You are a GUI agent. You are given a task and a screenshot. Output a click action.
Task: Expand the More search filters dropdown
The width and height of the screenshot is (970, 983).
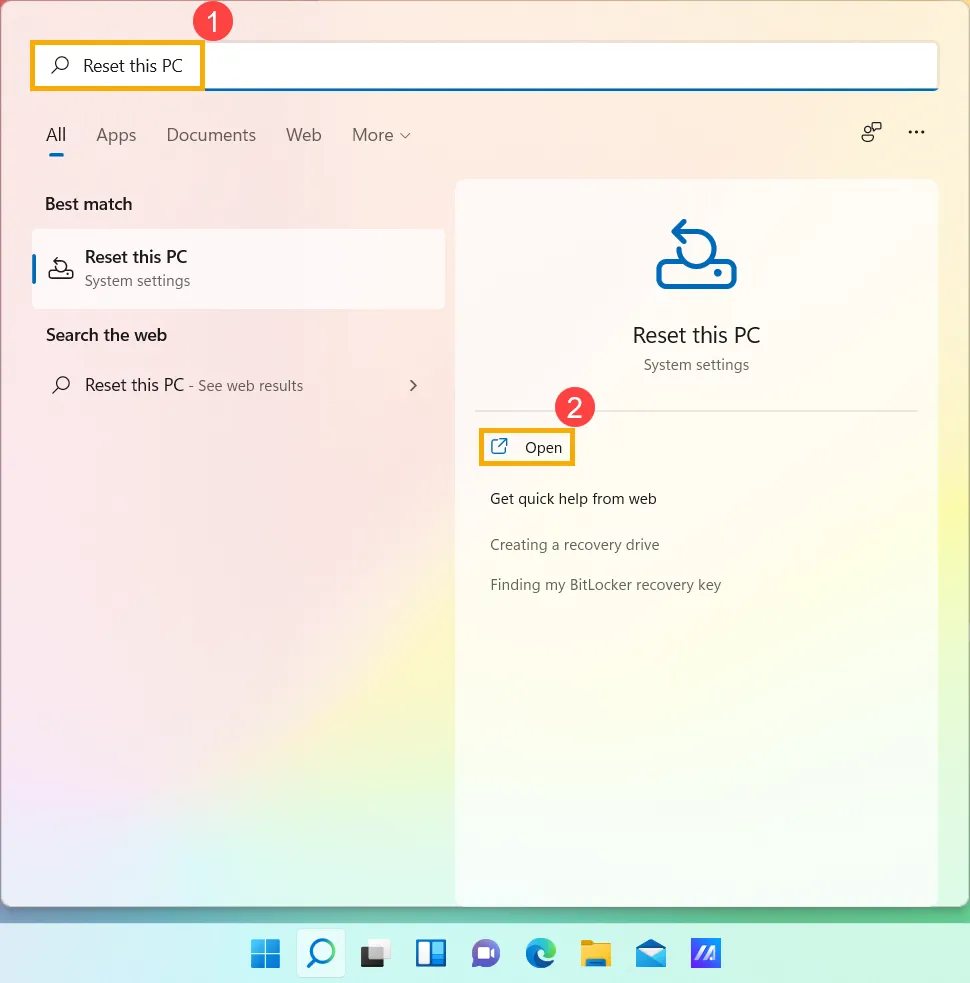(x=380, y=134)
